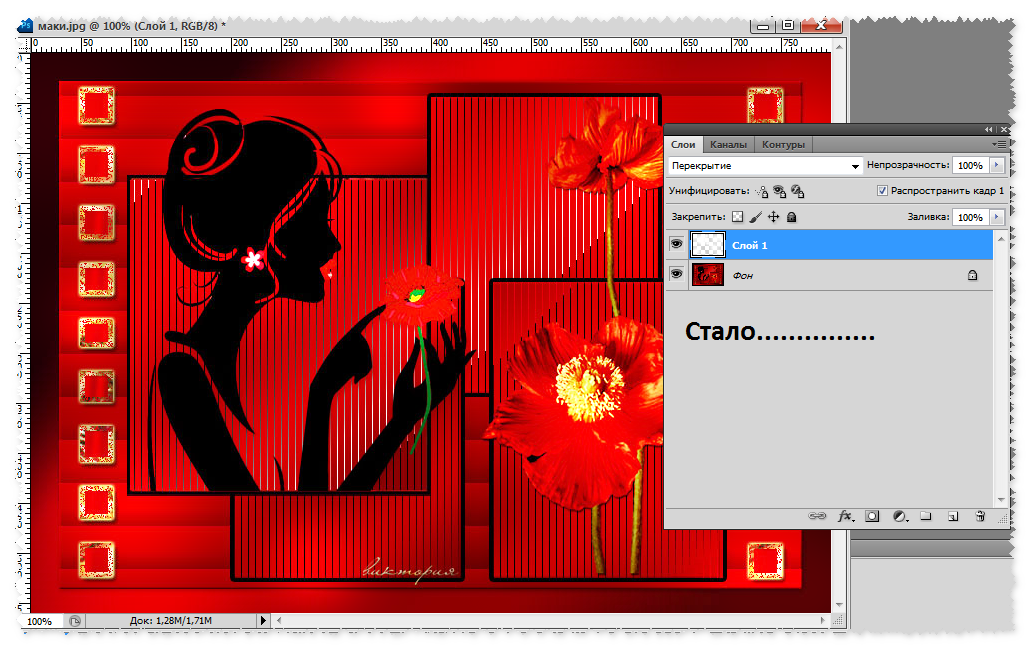Open the Перекрытие blend mode dropdown

(x=765, y=166)
